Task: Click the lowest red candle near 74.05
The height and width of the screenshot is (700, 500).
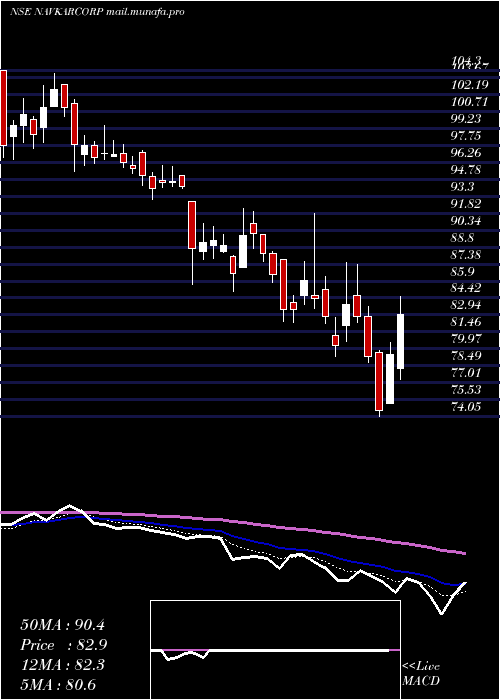Action: [379, 382]
